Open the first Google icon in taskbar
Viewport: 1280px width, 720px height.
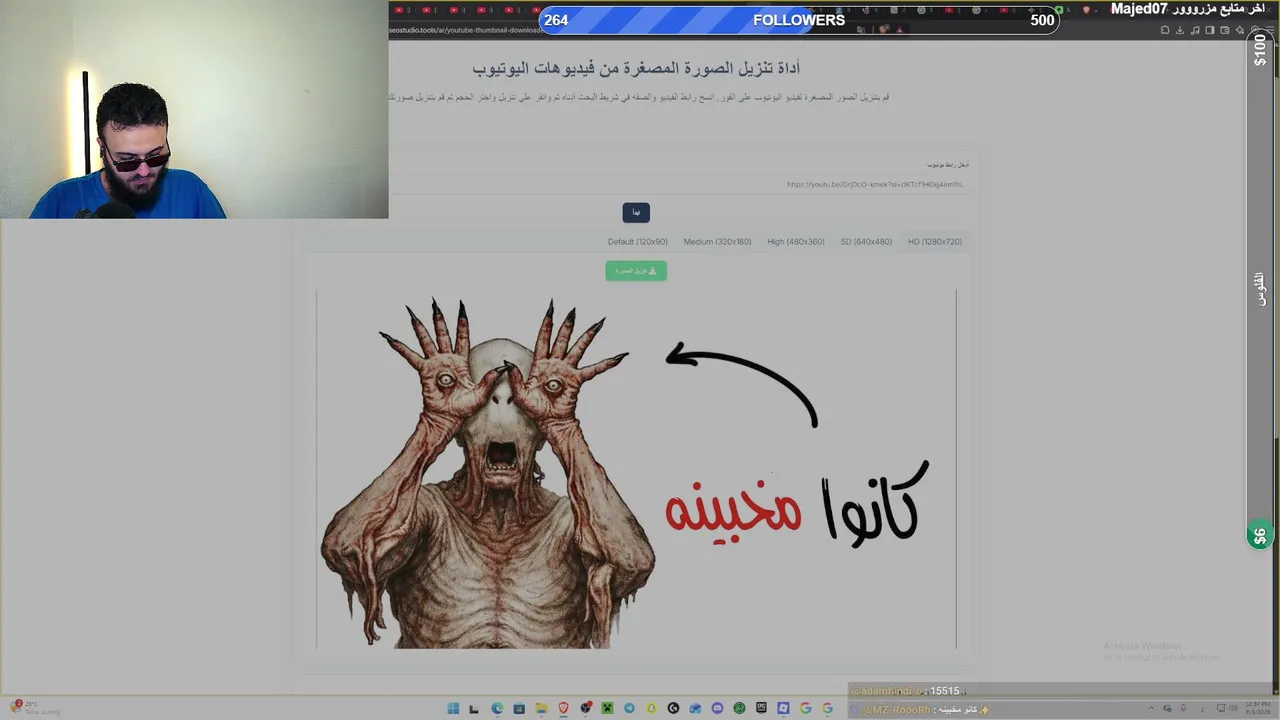pos(805,709)
